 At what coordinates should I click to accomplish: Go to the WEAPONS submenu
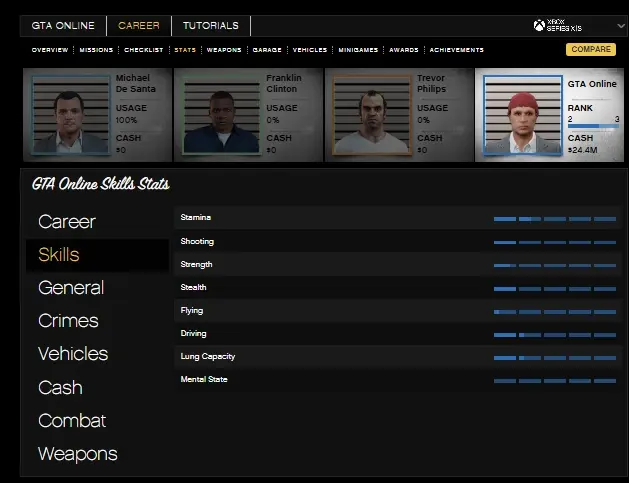[x=223, y=50]
